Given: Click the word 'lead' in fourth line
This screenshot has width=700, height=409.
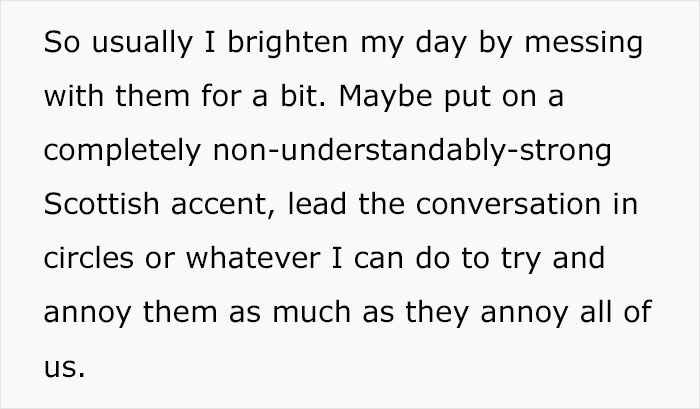Looking at the screenshot, I should click(x=317, y=204).
